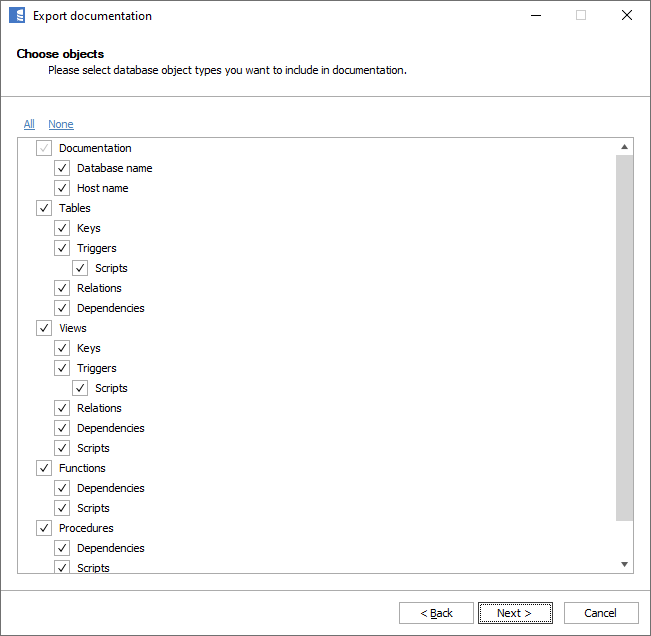Uncheck the Host name checkbox

62,188
